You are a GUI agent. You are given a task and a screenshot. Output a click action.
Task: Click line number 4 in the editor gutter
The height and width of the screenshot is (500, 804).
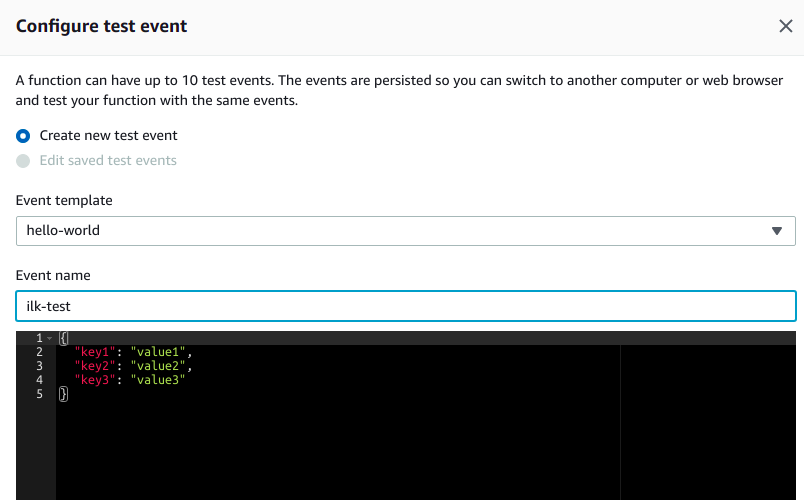pyautogui.click(x=39, y=380)
